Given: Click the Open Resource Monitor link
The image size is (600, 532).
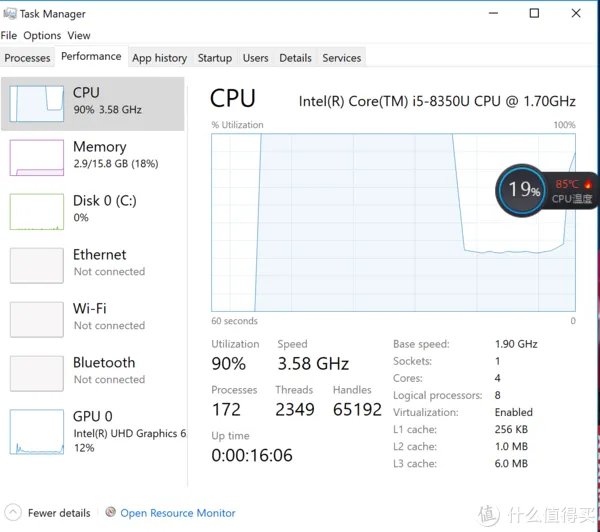Looking at the screenshot, I should coord(178,513).
